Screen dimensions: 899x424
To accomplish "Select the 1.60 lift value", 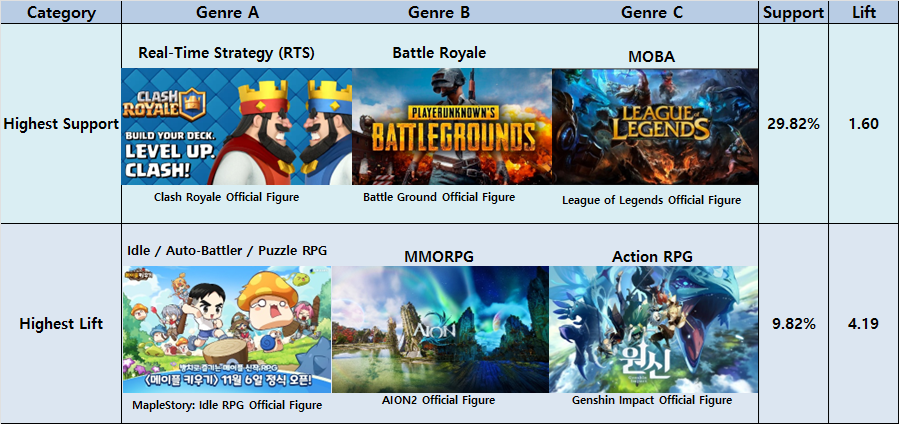I will pyautogui.click(x=864, y=124).
